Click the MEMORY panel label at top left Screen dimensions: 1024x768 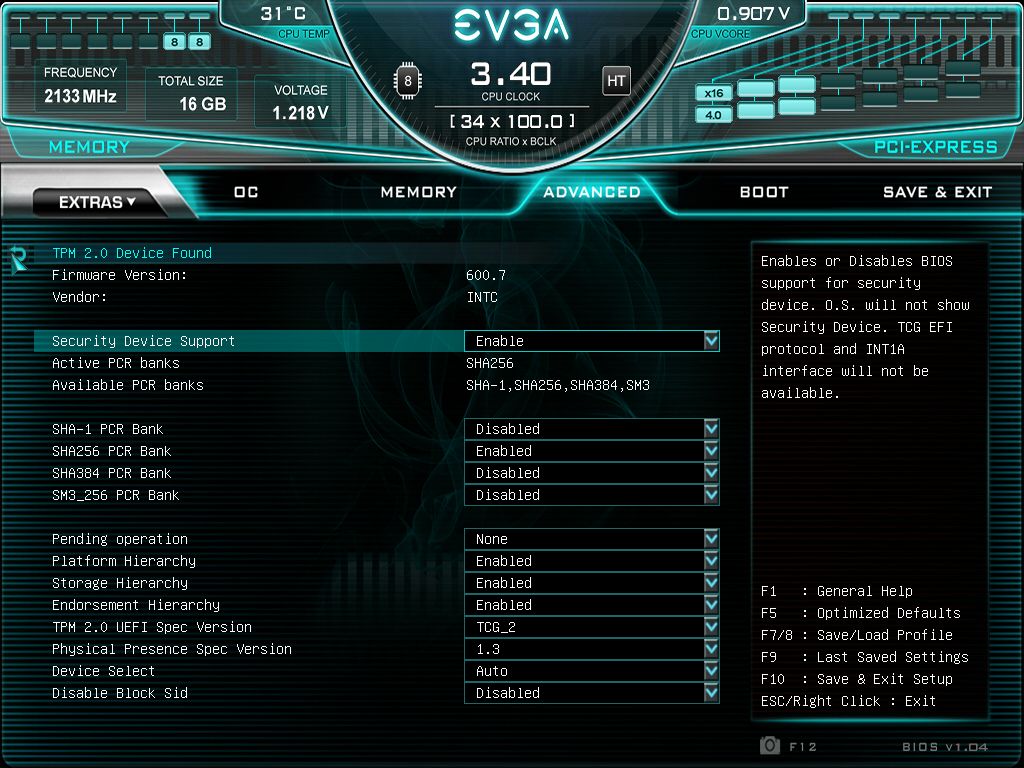click(89, 147)
